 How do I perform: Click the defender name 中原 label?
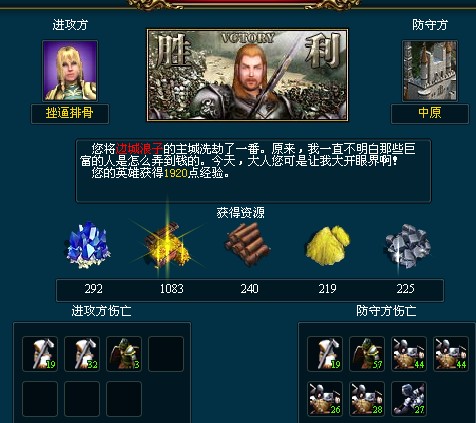tap(430, 113)
